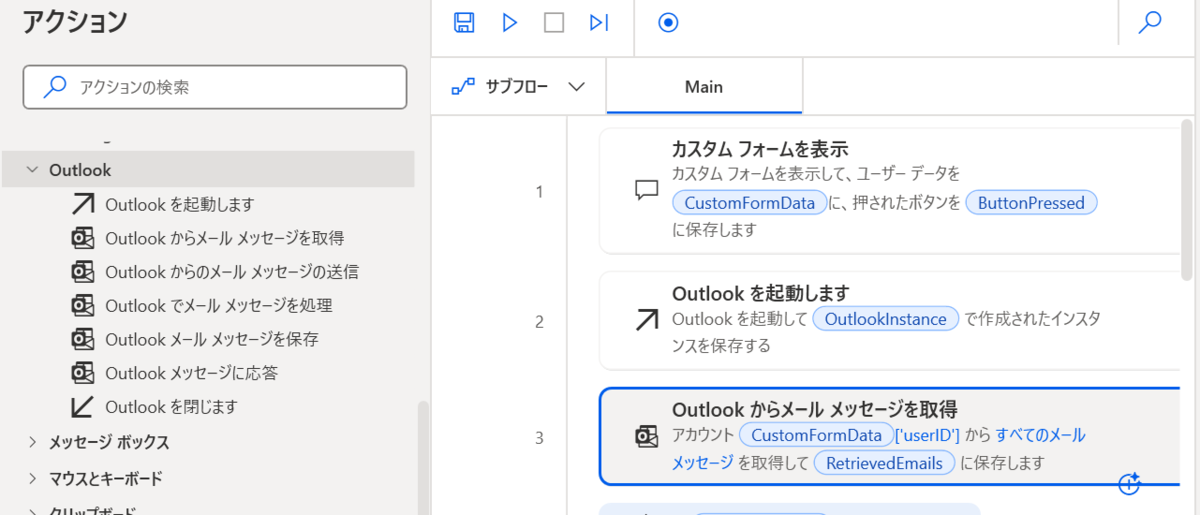This screenshot has height=515, width=1200.
Task: Click line number 3 in the gutter
Action: tap(540, 437)
